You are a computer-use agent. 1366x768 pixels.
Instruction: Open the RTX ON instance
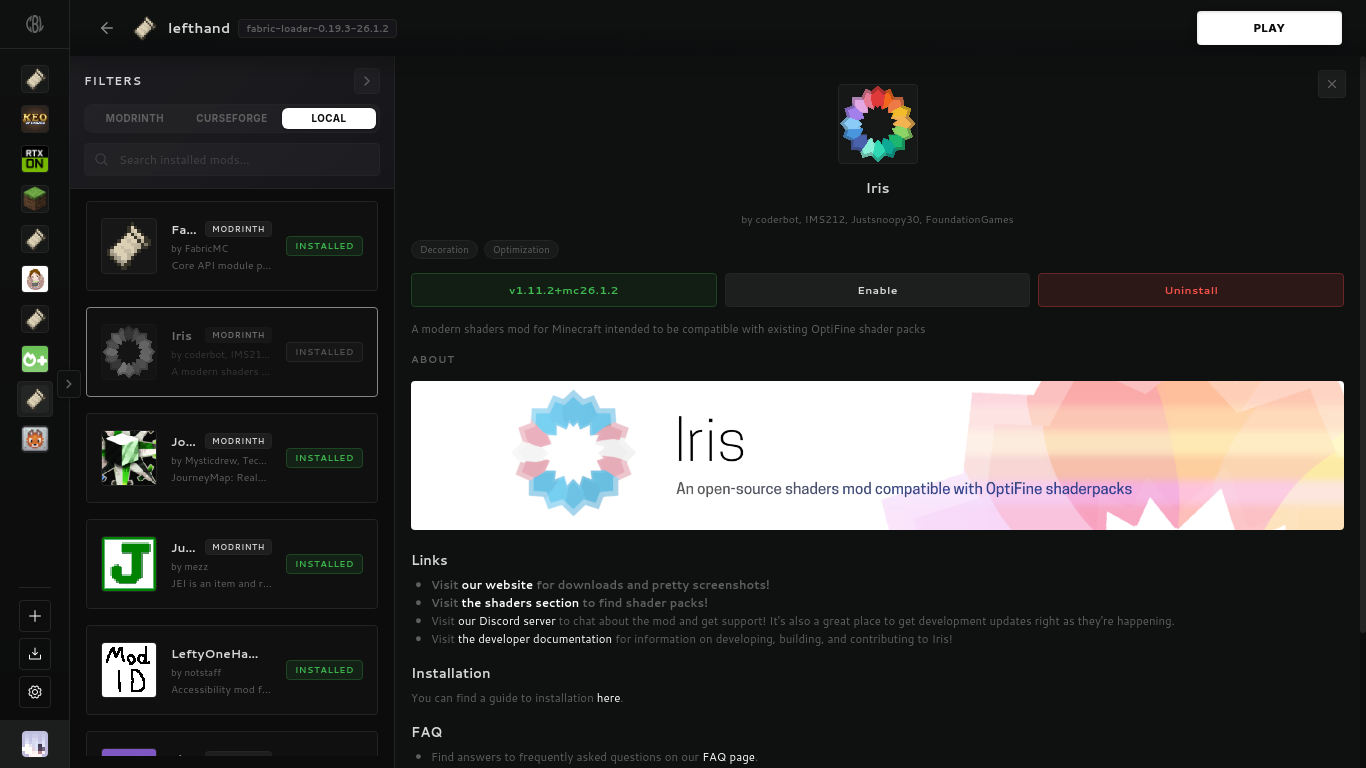(x=35, y=159)
